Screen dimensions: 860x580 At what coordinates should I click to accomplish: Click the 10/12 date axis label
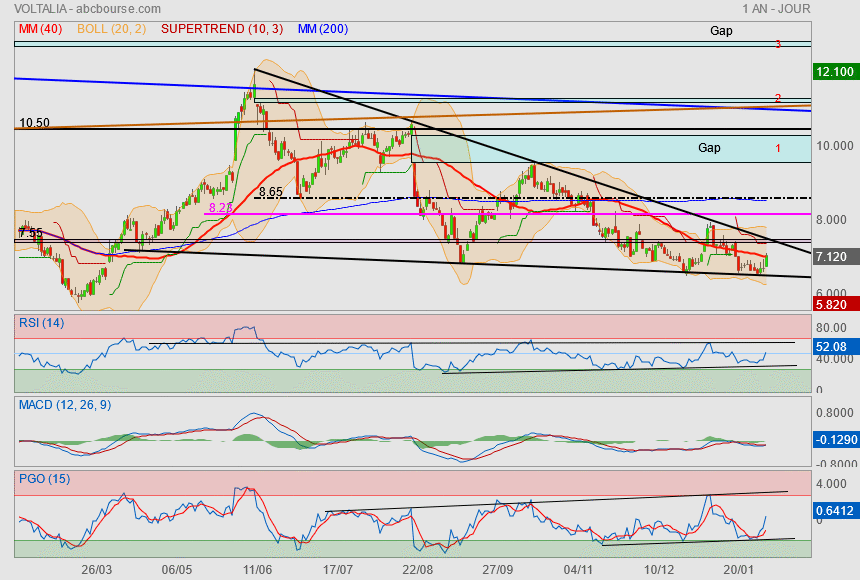(659, 570)
